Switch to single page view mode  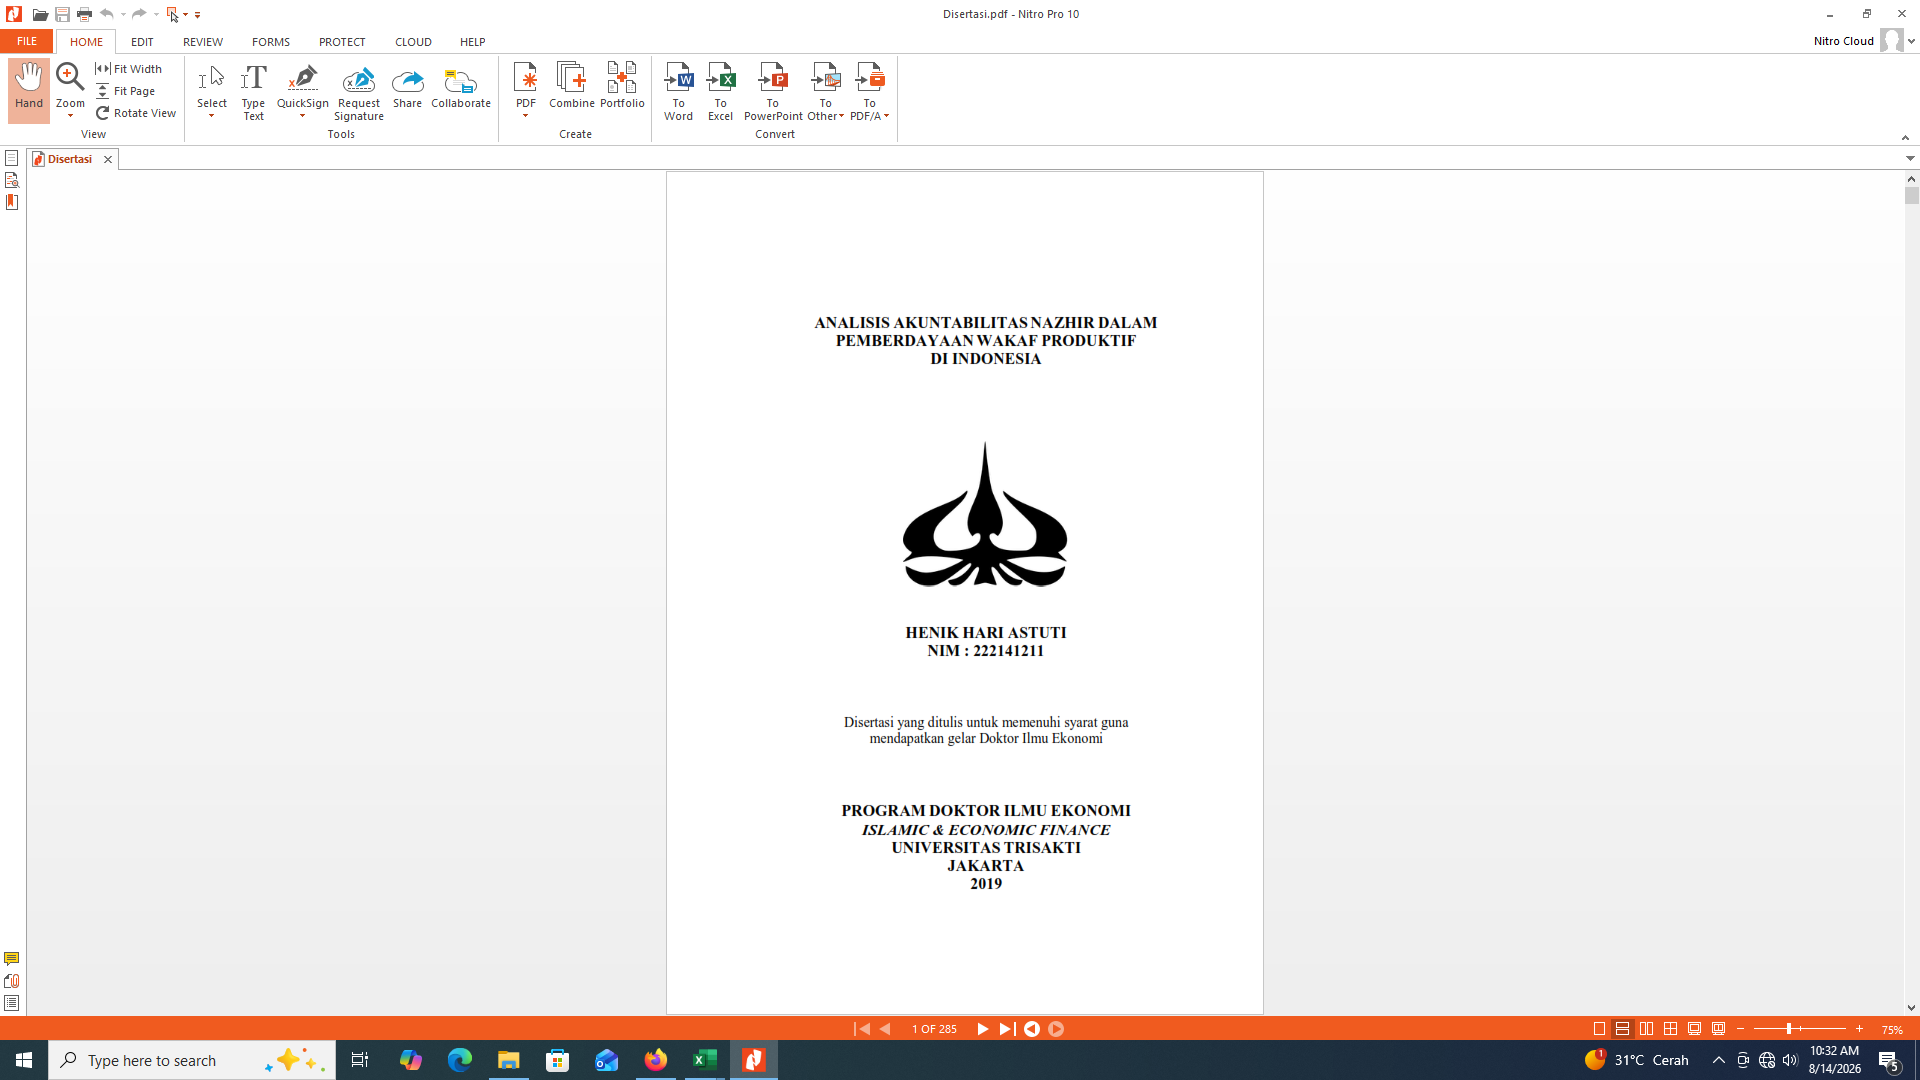point(1599,1029)
